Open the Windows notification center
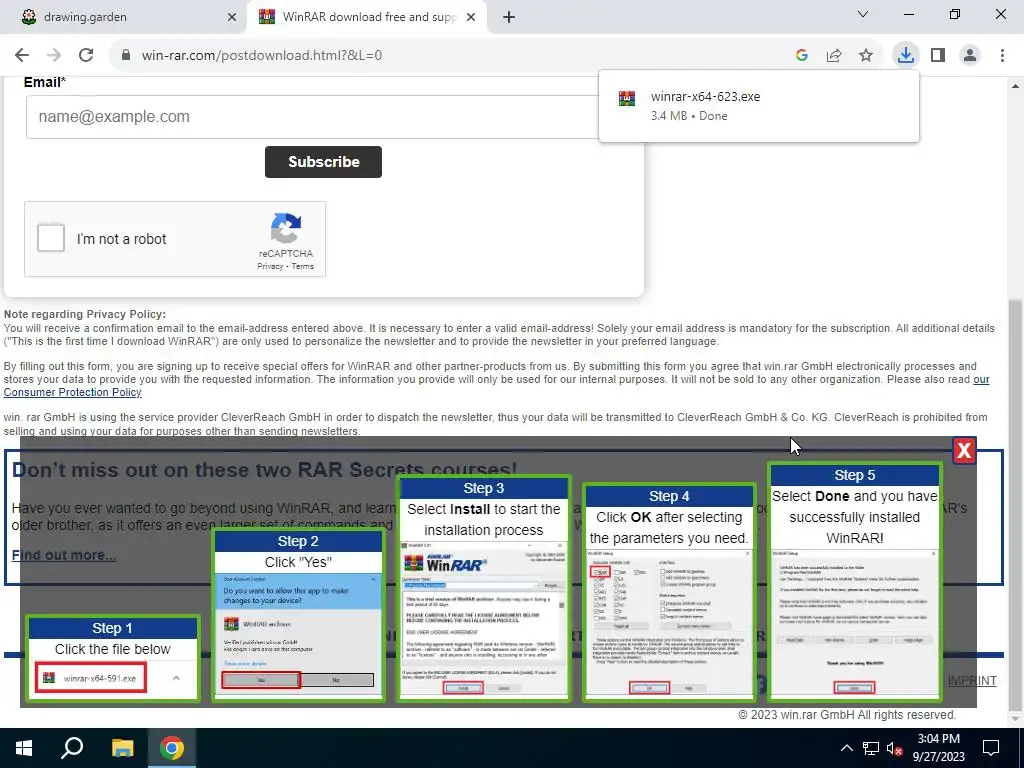This screenshot has height=768, width=1024. [991, 748]
